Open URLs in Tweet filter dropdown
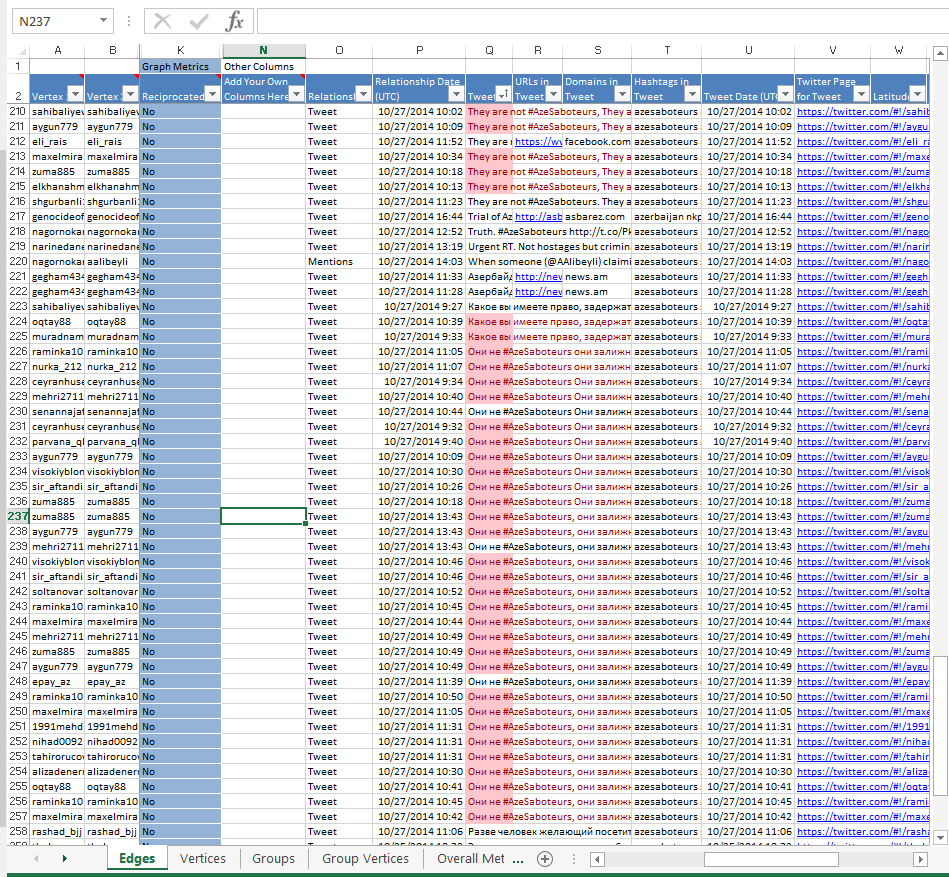This screenshot has height=877, width=949. [x=553, y=94]
